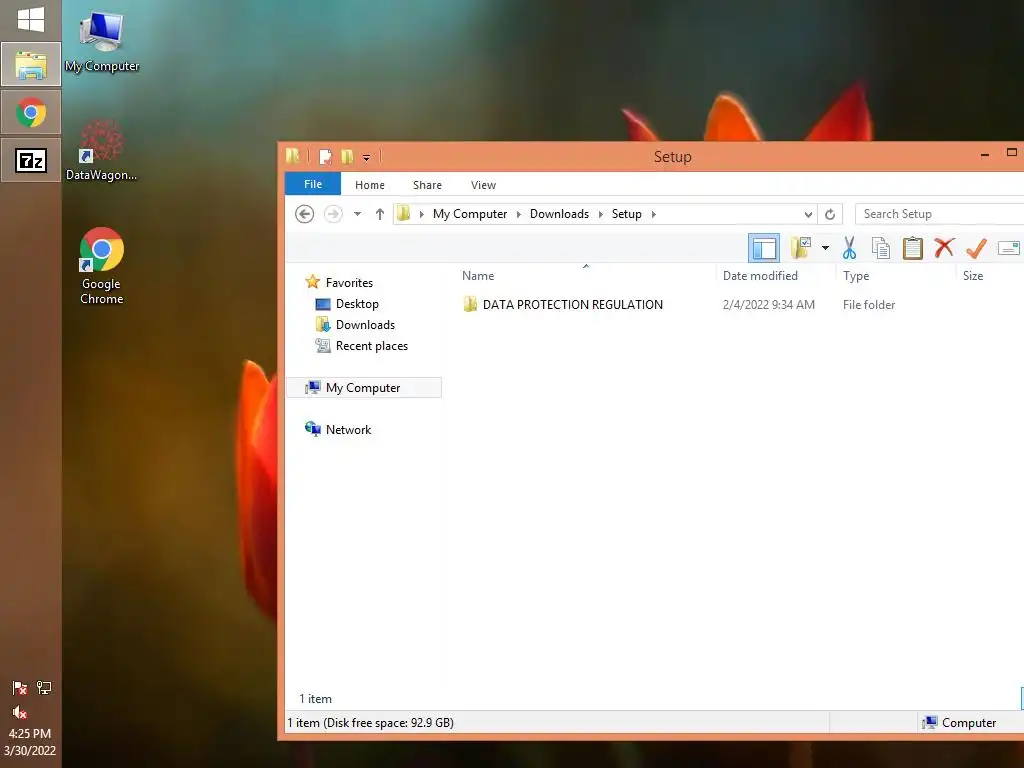Viewport: 1024px width, 768px height.
Task: Open the Windows Start button
Action: point(31,19)
